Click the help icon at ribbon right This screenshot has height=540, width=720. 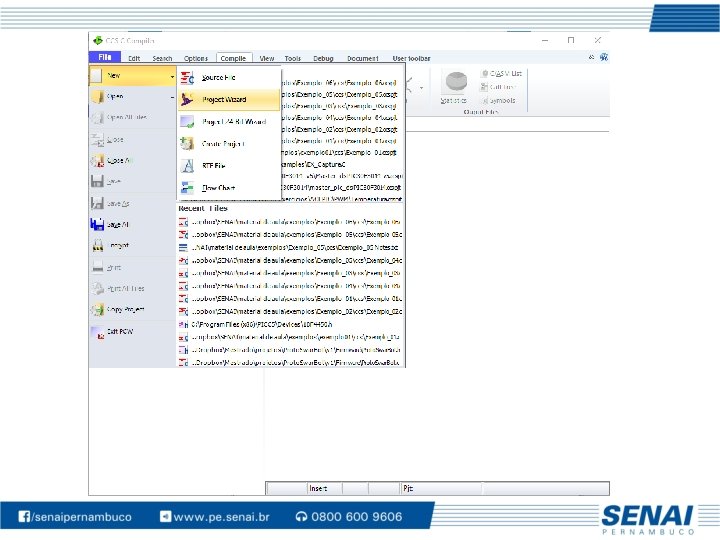tap(603, 57)
